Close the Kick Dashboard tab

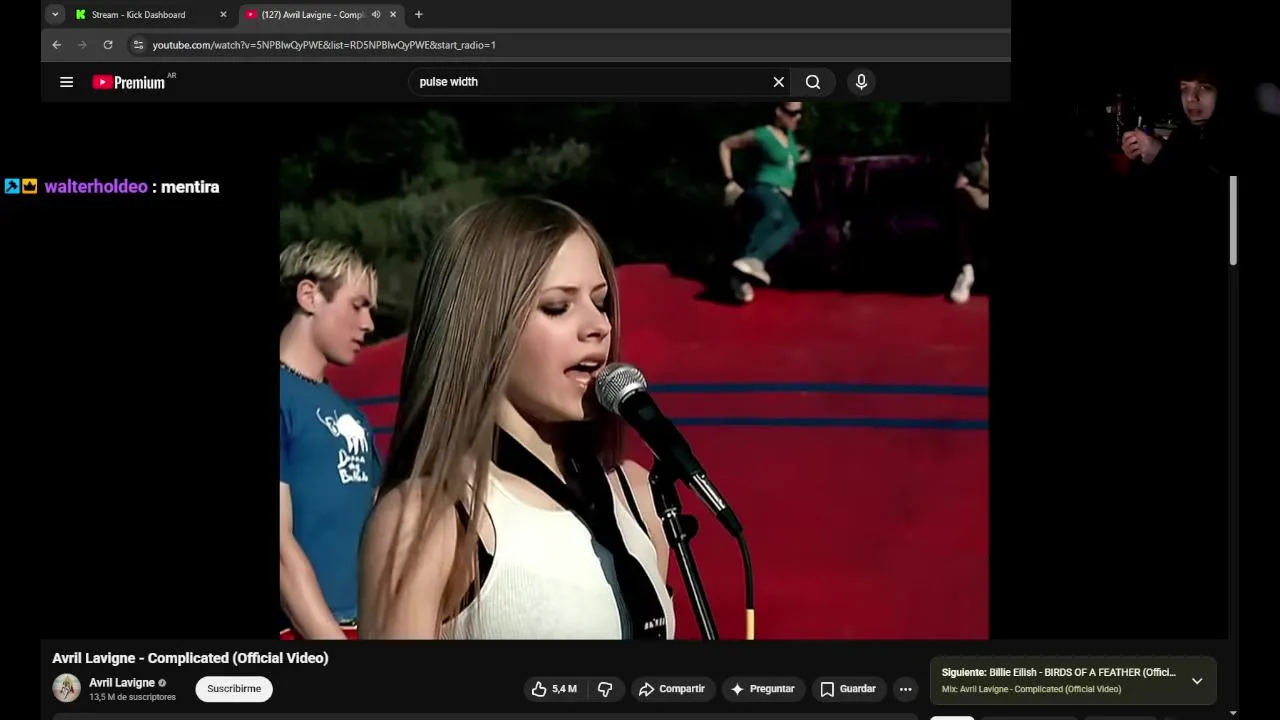(223, 15)
